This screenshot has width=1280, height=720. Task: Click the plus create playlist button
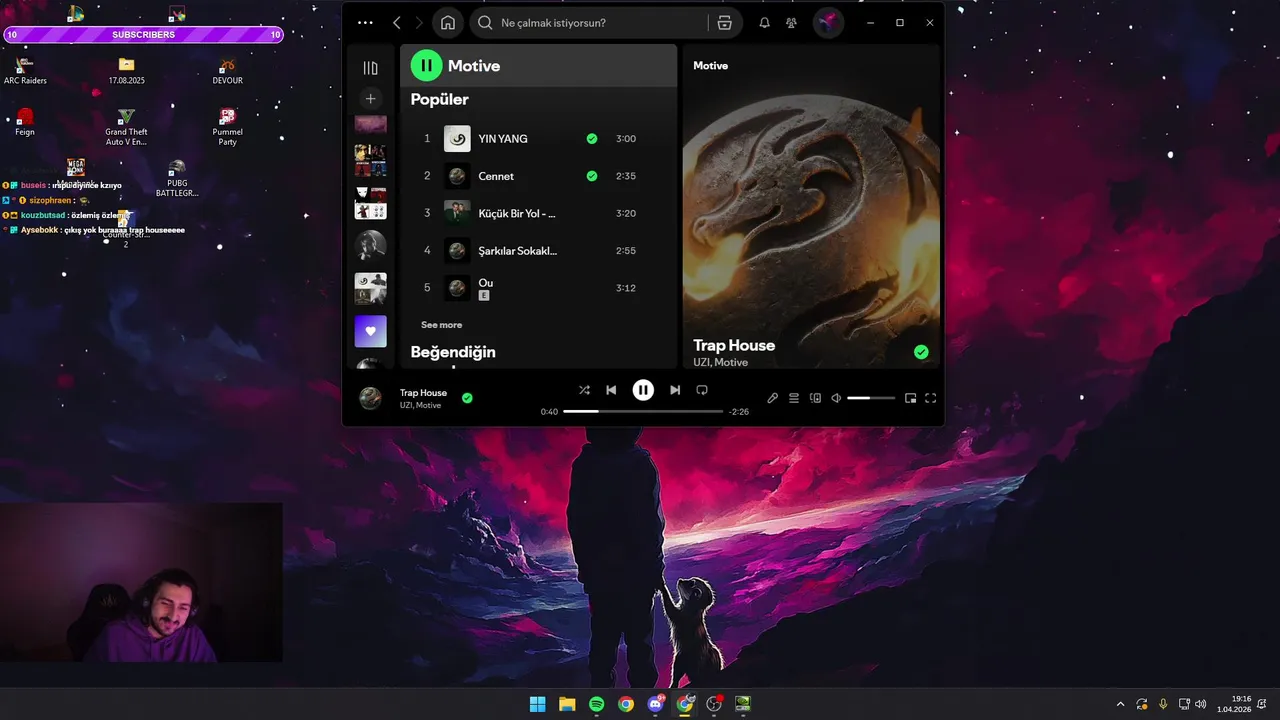(370, 98)
